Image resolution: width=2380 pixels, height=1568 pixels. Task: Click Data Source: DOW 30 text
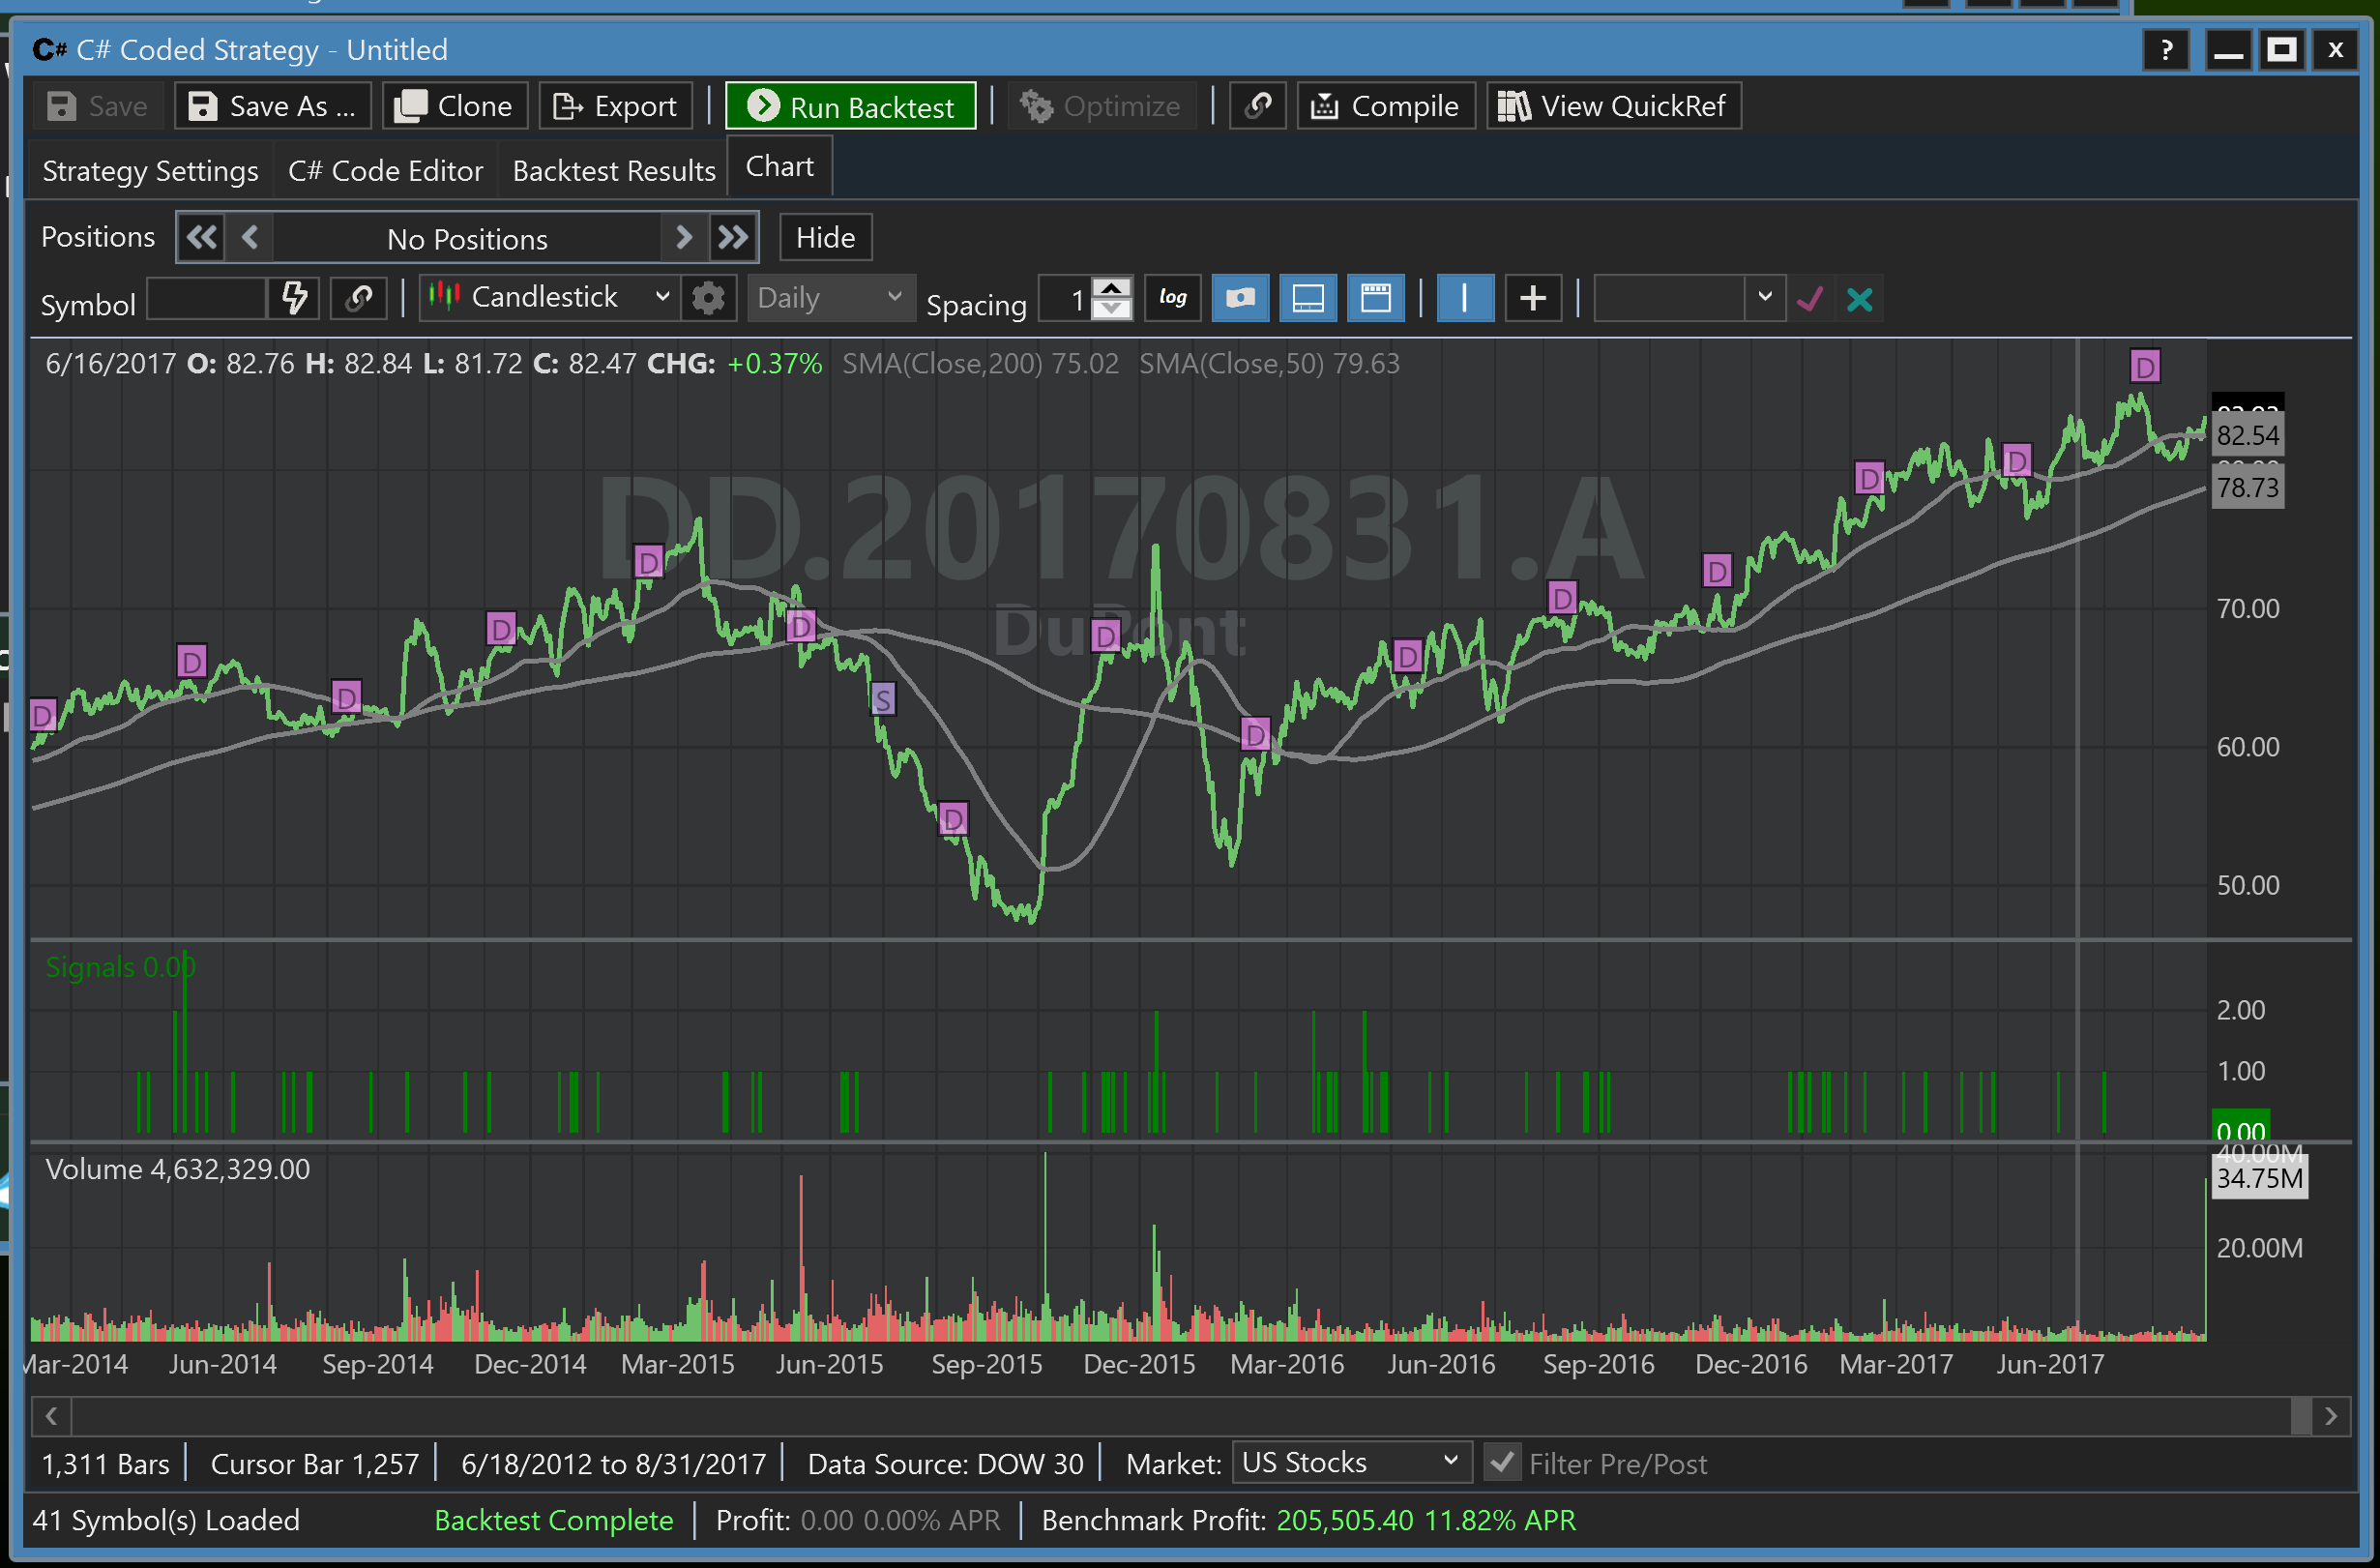[945, 1464]
